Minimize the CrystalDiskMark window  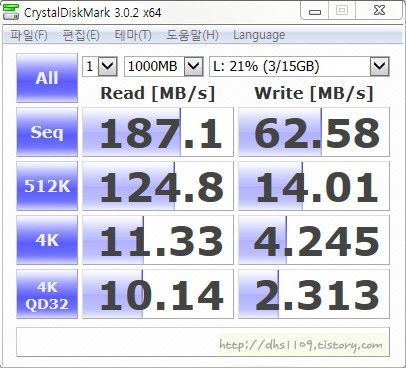tap(315, 11)
